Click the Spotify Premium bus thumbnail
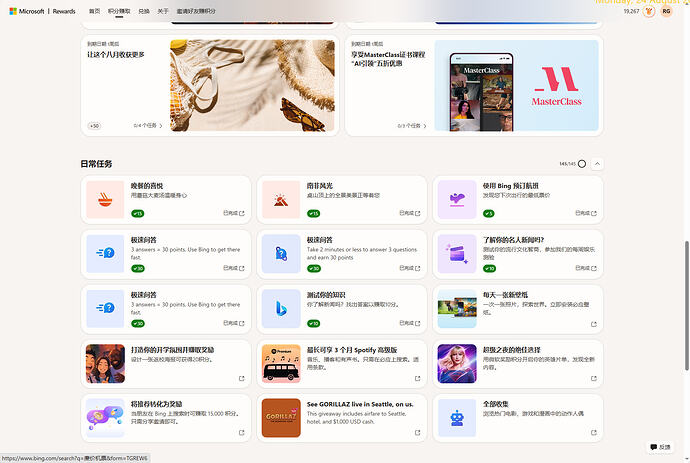 (281, 364)
